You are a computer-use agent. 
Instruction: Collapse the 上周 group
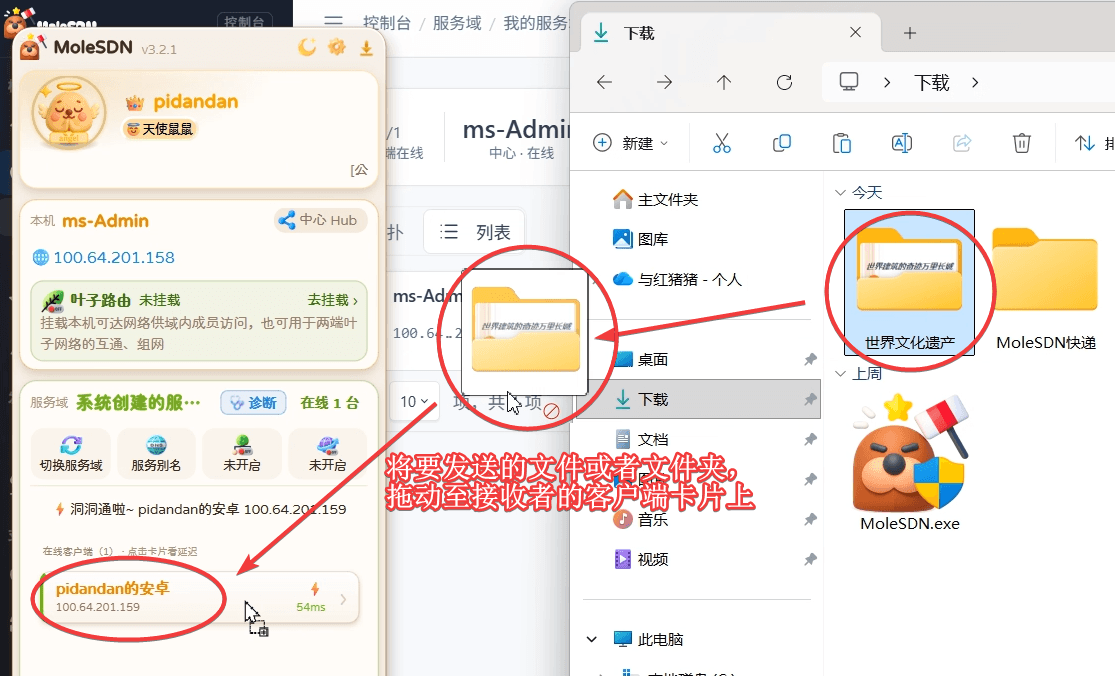pos(840,373)
